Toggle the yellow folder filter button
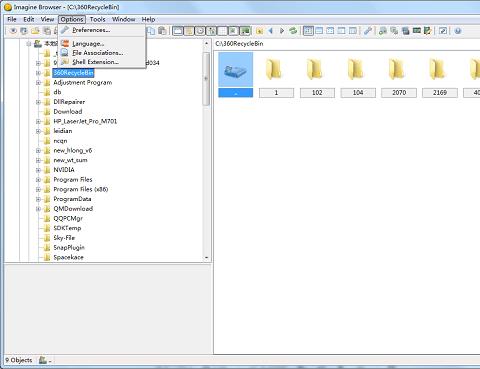The height and width of the screenshot is (369, 480). click(189, 31)
